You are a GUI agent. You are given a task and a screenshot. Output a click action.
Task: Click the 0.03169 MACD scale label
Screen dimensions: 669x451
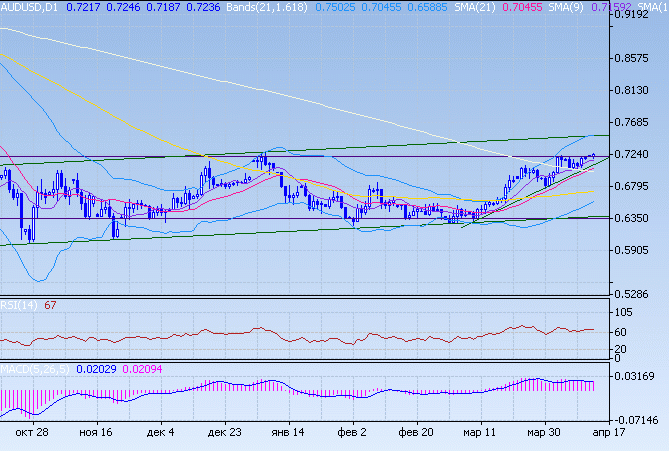click(x=638, y=376)
